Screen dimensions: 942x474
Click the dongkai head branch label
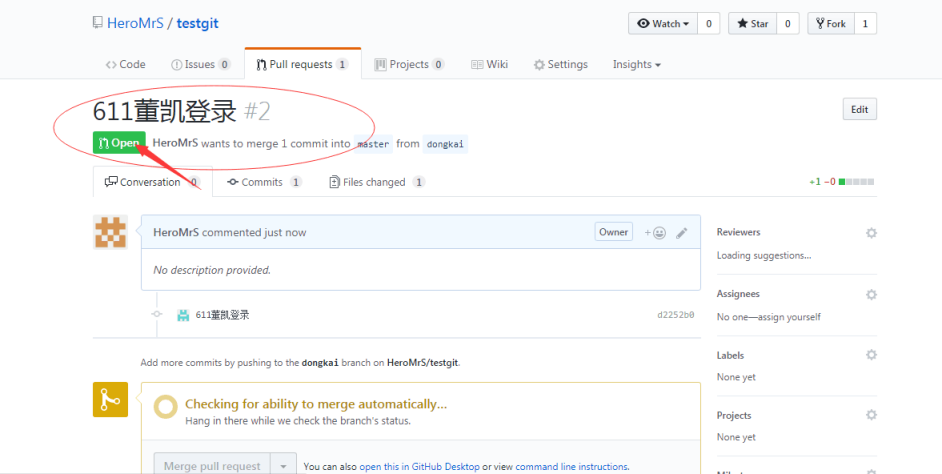[x=445, y=144]
